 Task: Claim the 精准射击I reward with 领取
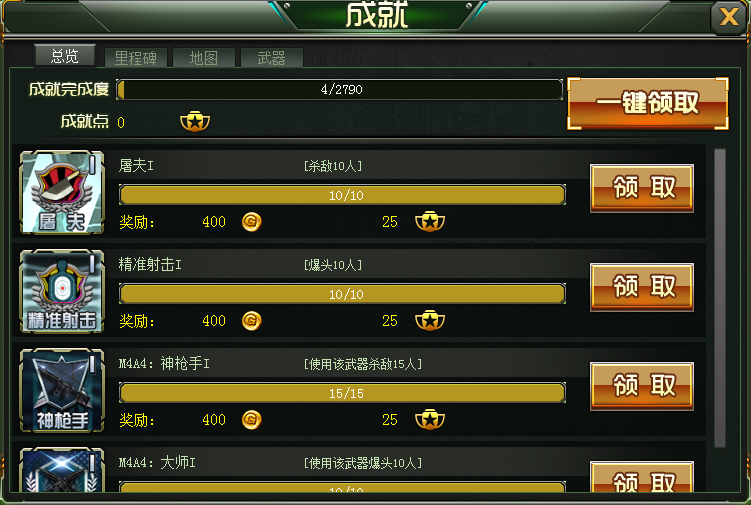pos(642,287)
